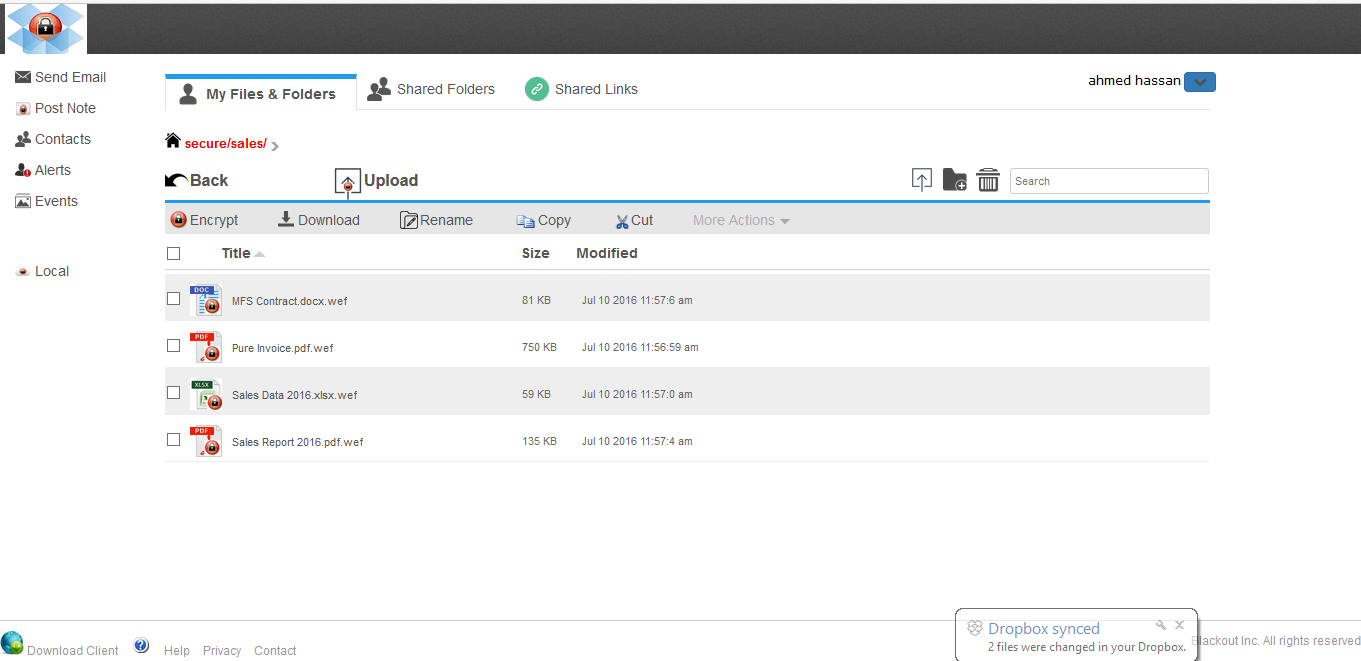Check the select-all files checkbox
Screen dimensions: 1361x661
(x=173, y=253)
